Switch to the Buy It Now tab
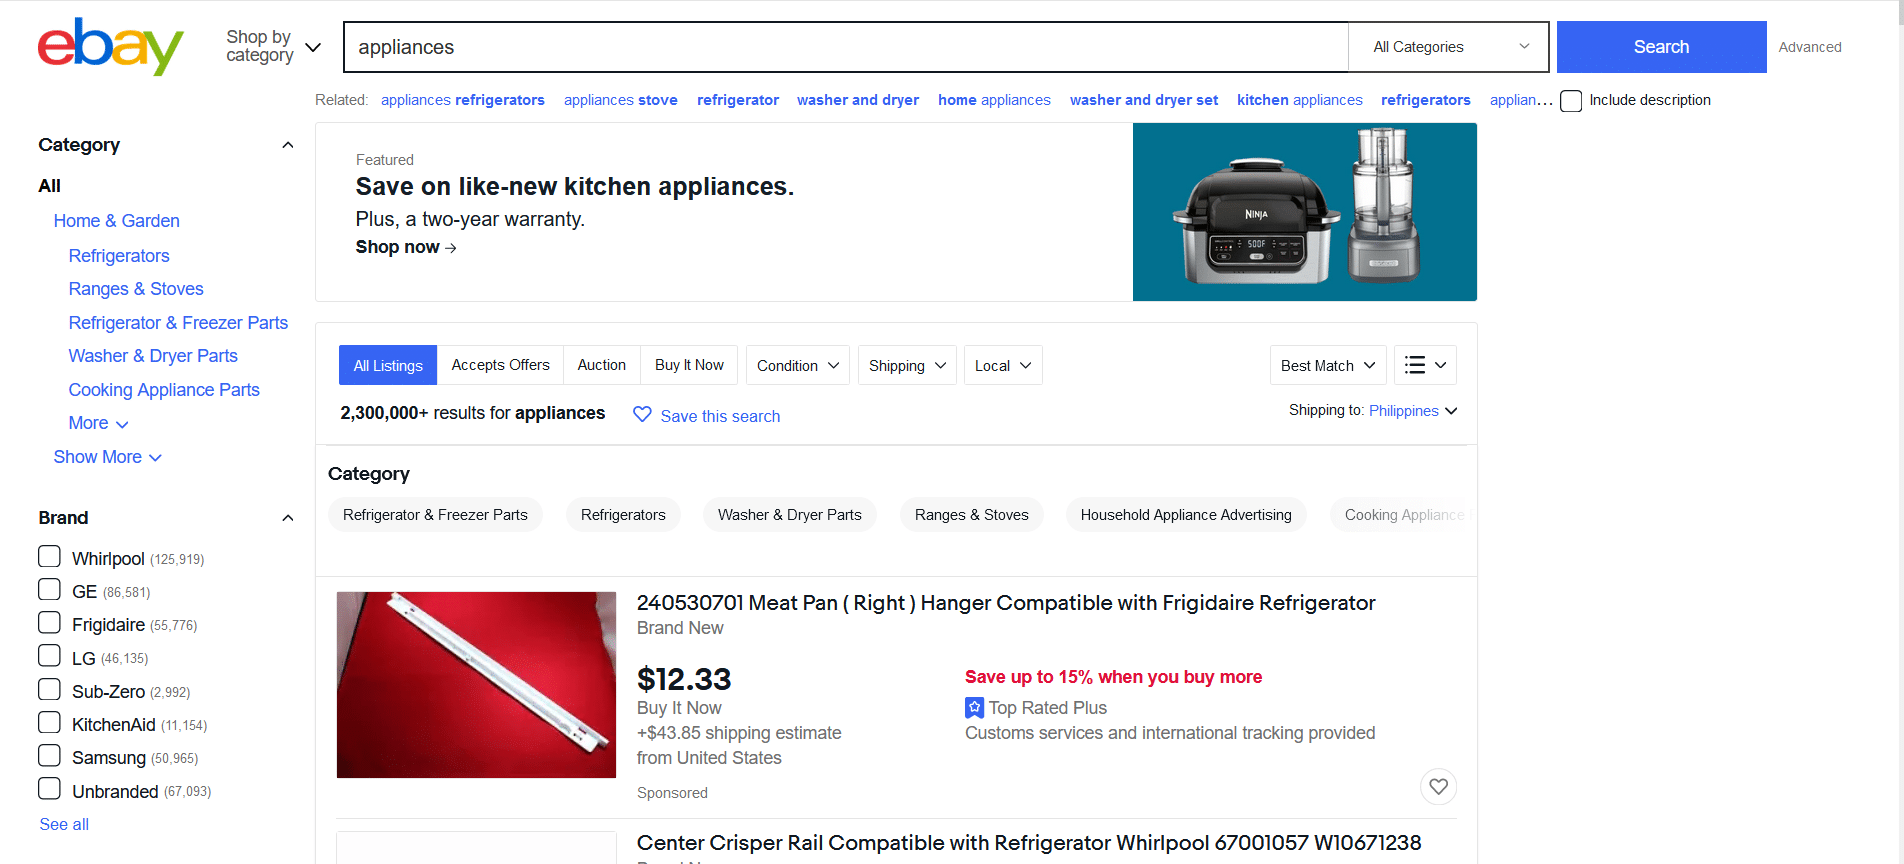The image size is (1904, 864). click(x=689, y=365)
